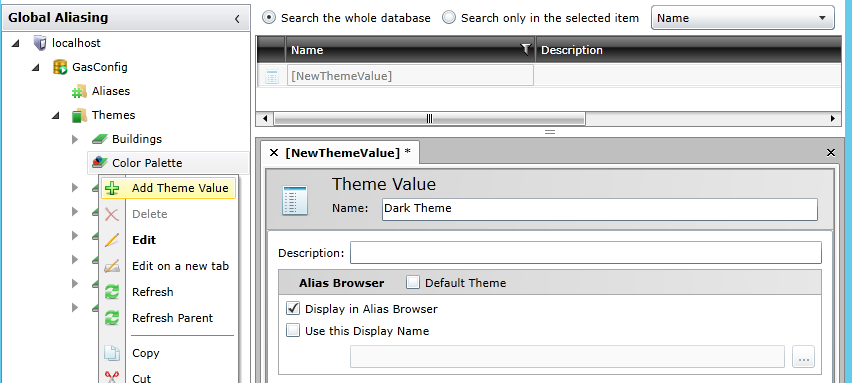
Task: Open the Name search field dropdown
Action: click(x=742, y=17)
